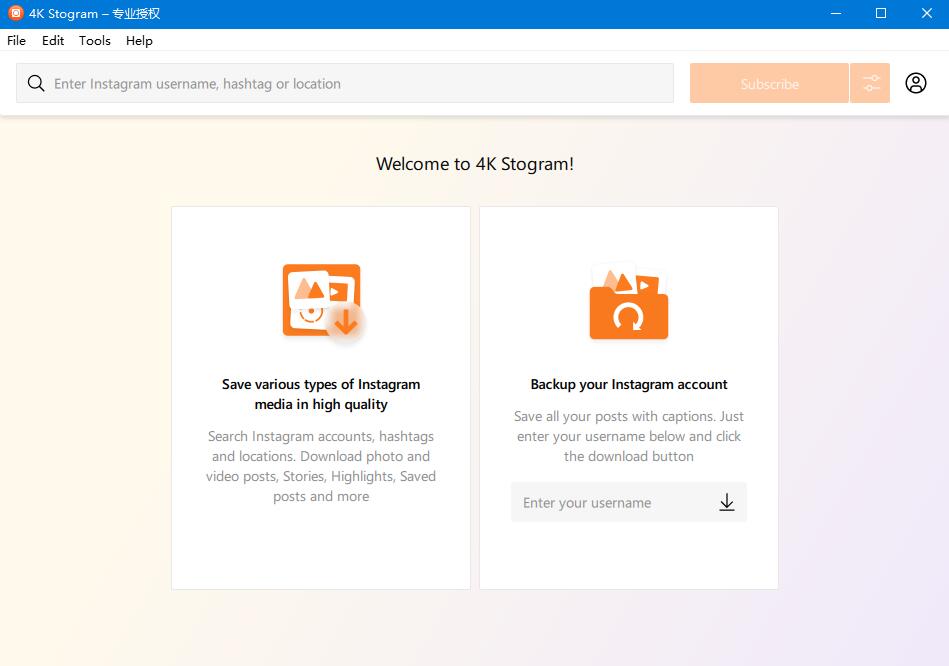The image size is (949, 666).
Task: Click the Search Instagram accounts description text
Action: click(321, 466)
